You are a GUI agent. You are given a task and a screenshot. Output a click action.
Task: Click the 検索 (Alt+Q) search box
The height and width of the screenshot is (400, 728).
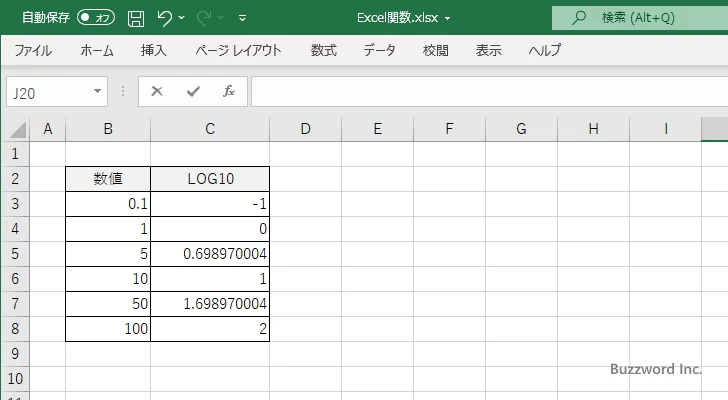[x=640, y=18]
